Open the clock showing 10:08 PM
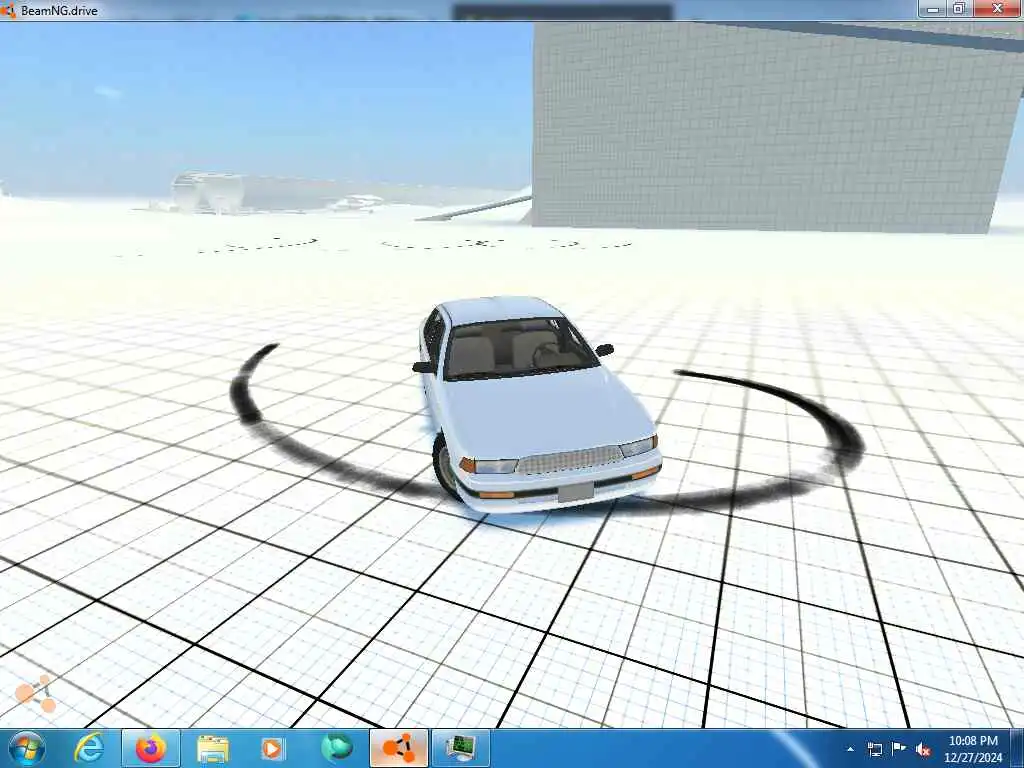1024x768 pixels. pos(973,749)
